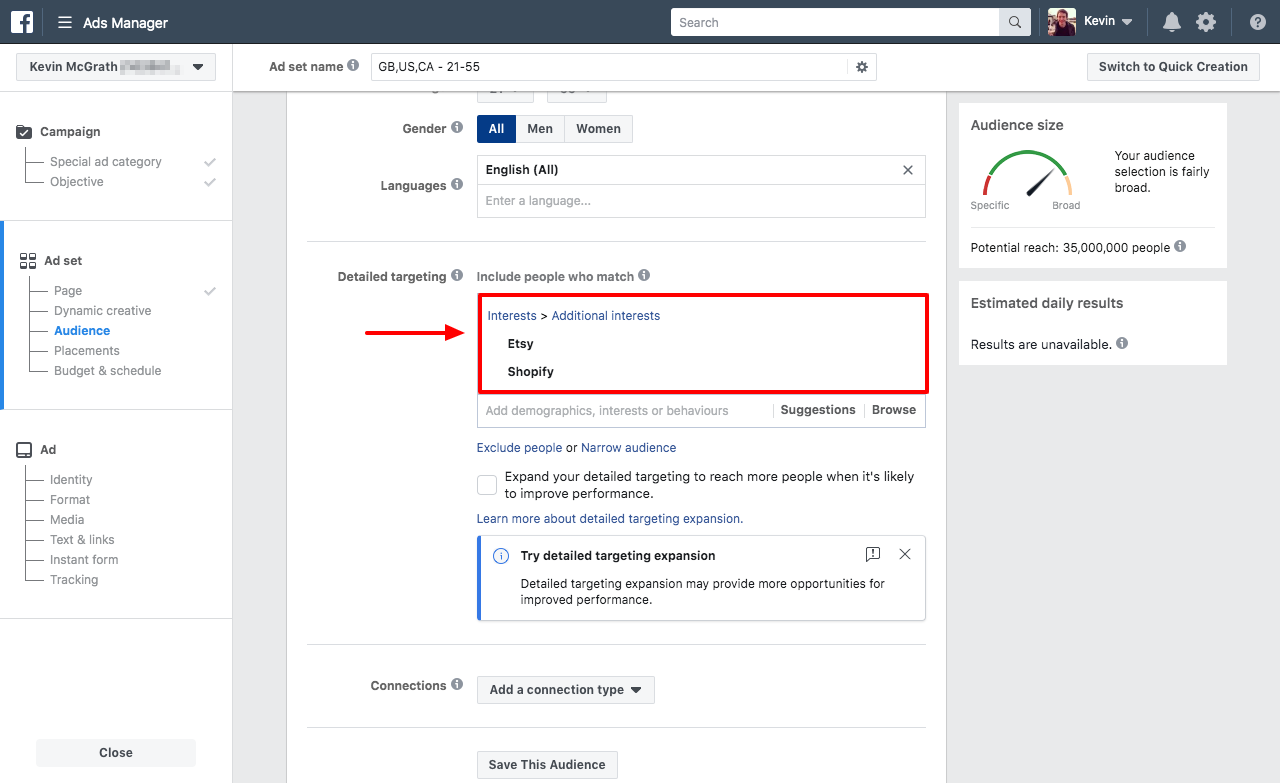This screenshot has width=1280, height=783.
Task: Select Men in the Gender selector
Action: [x=540, y=128]
